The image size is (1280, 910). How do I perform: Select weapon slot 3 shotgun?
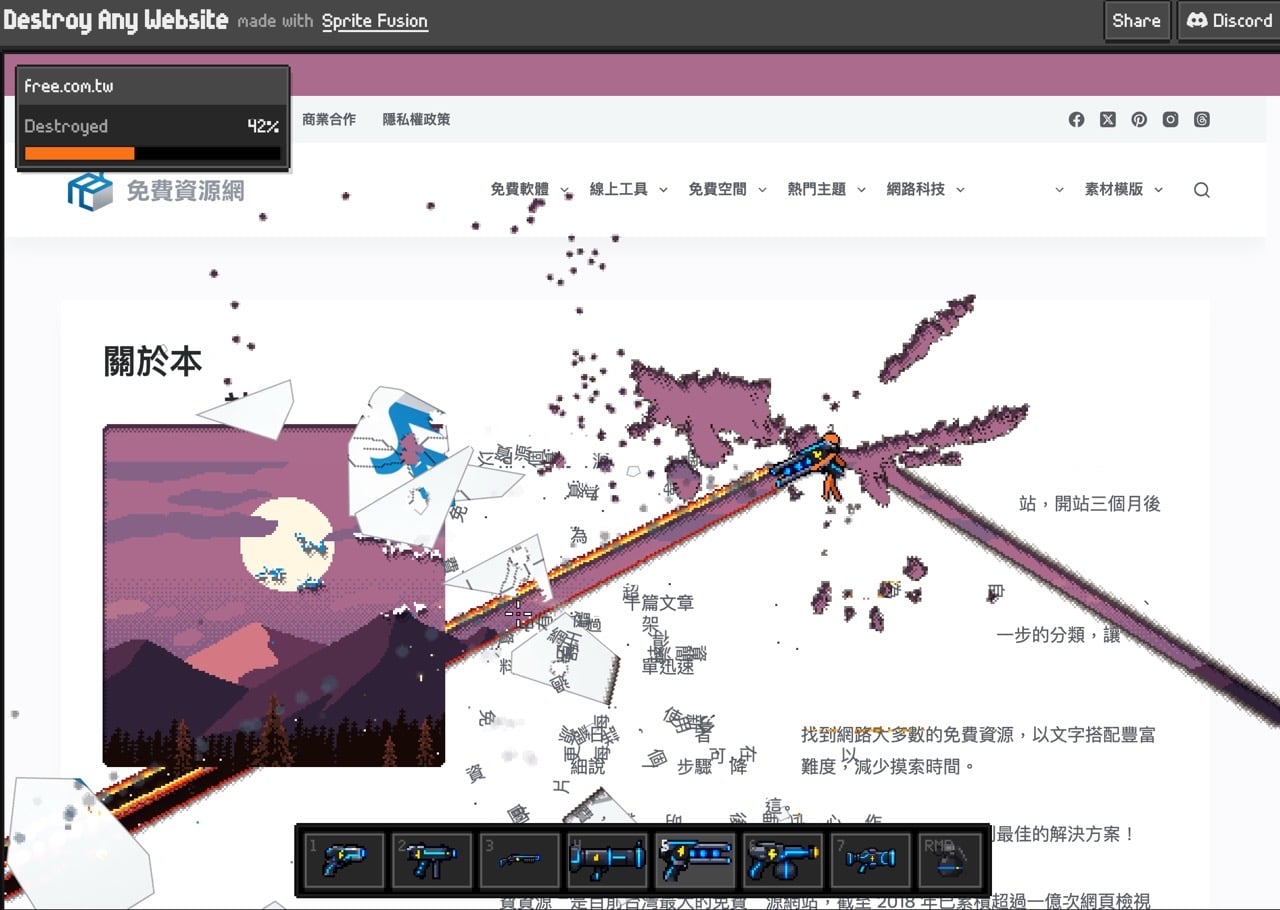tap(519, 860)
